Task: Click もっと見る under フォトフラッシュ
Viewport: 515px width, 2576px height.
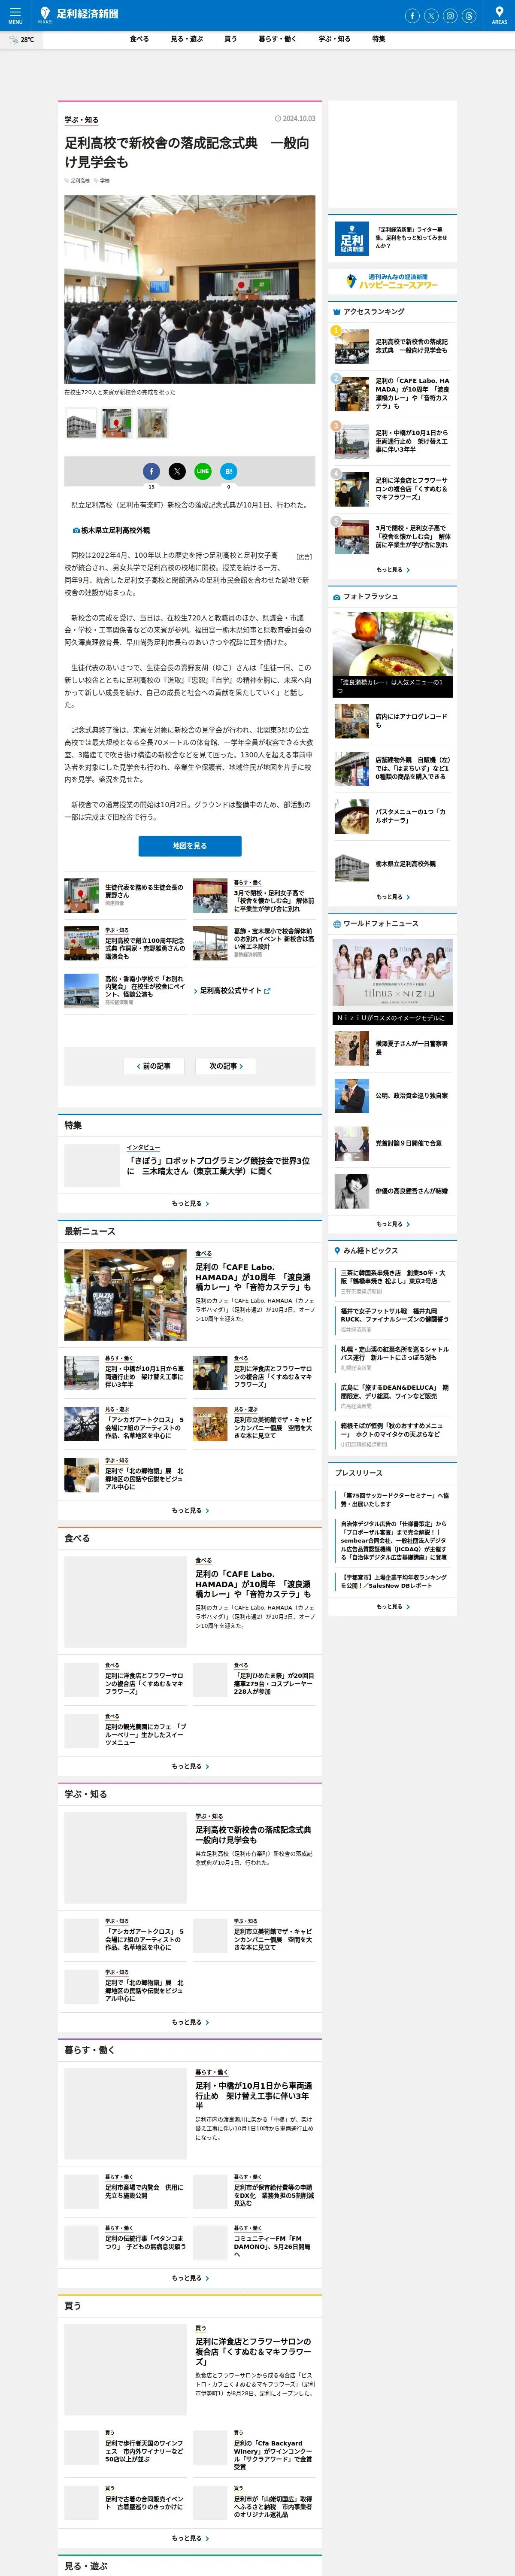Action: pyautogui.click(x=392, y=897)
